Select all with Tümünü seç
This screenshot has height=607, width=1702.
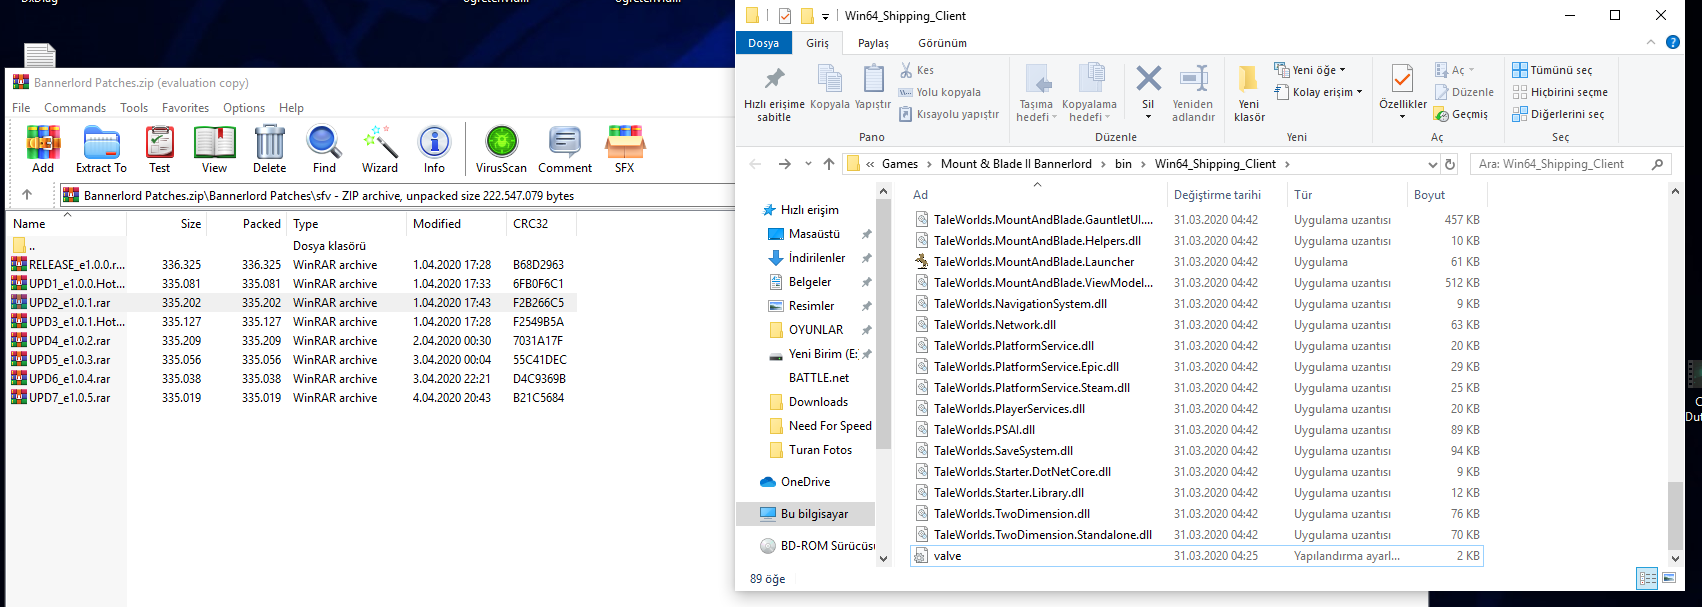click(x=1552, y=70)
